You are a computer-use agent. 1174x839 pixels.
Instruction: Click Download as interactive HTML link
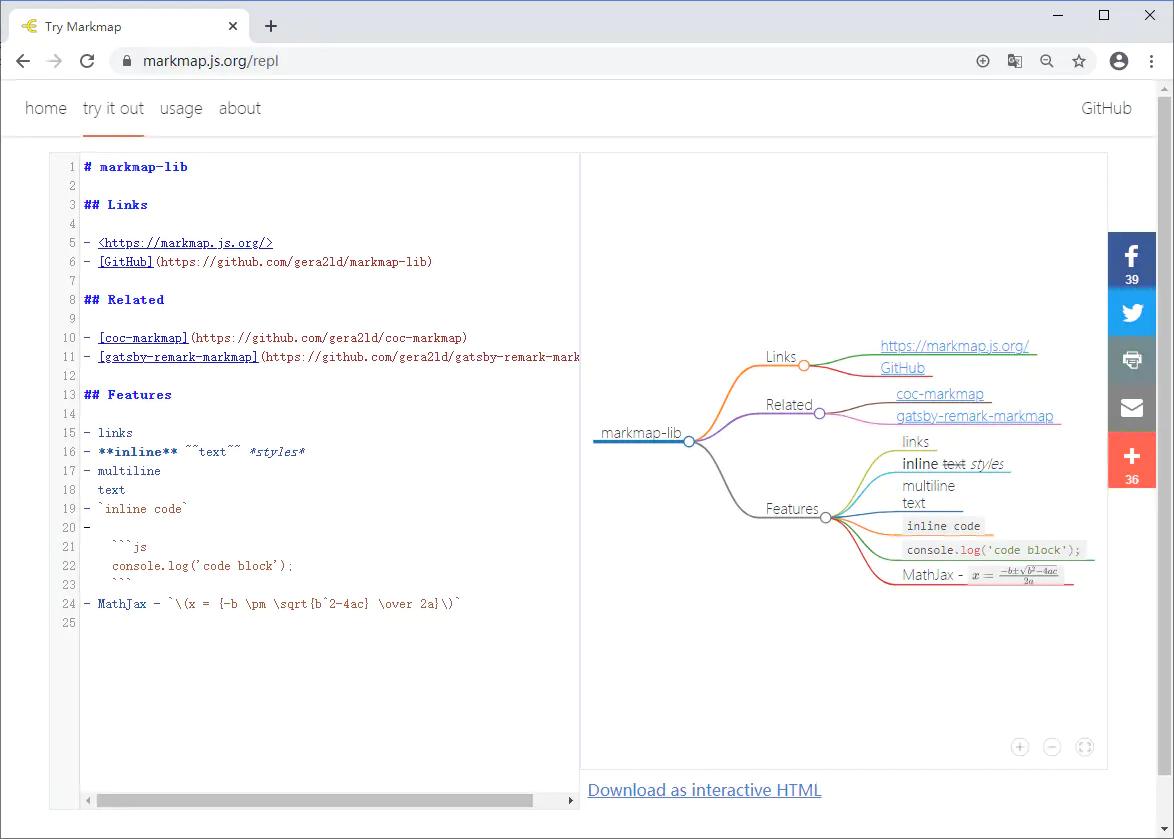tap(704, 790)
